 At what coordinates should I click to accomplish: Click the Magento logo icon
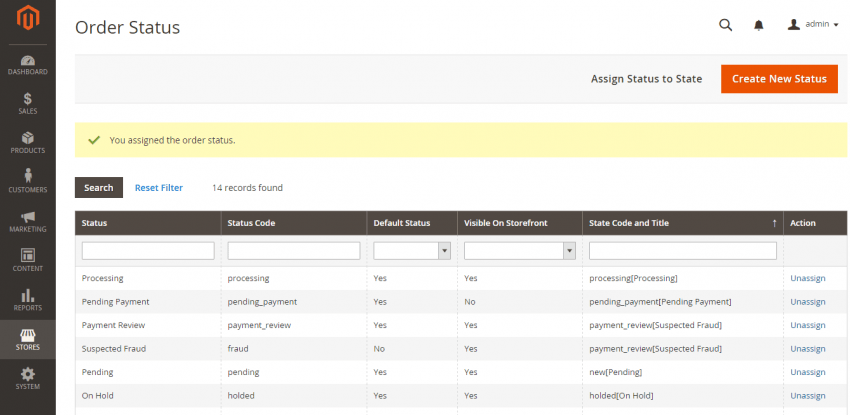coord(28,18)
